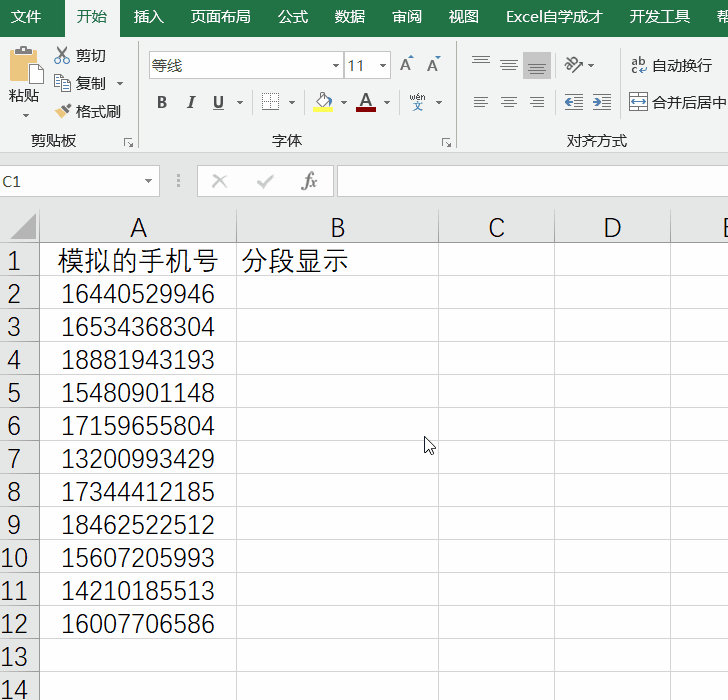The width and height of the screenshot is (728, 700).
Task: Cut the selection with the scissors icon
Action: coord(61,55)
